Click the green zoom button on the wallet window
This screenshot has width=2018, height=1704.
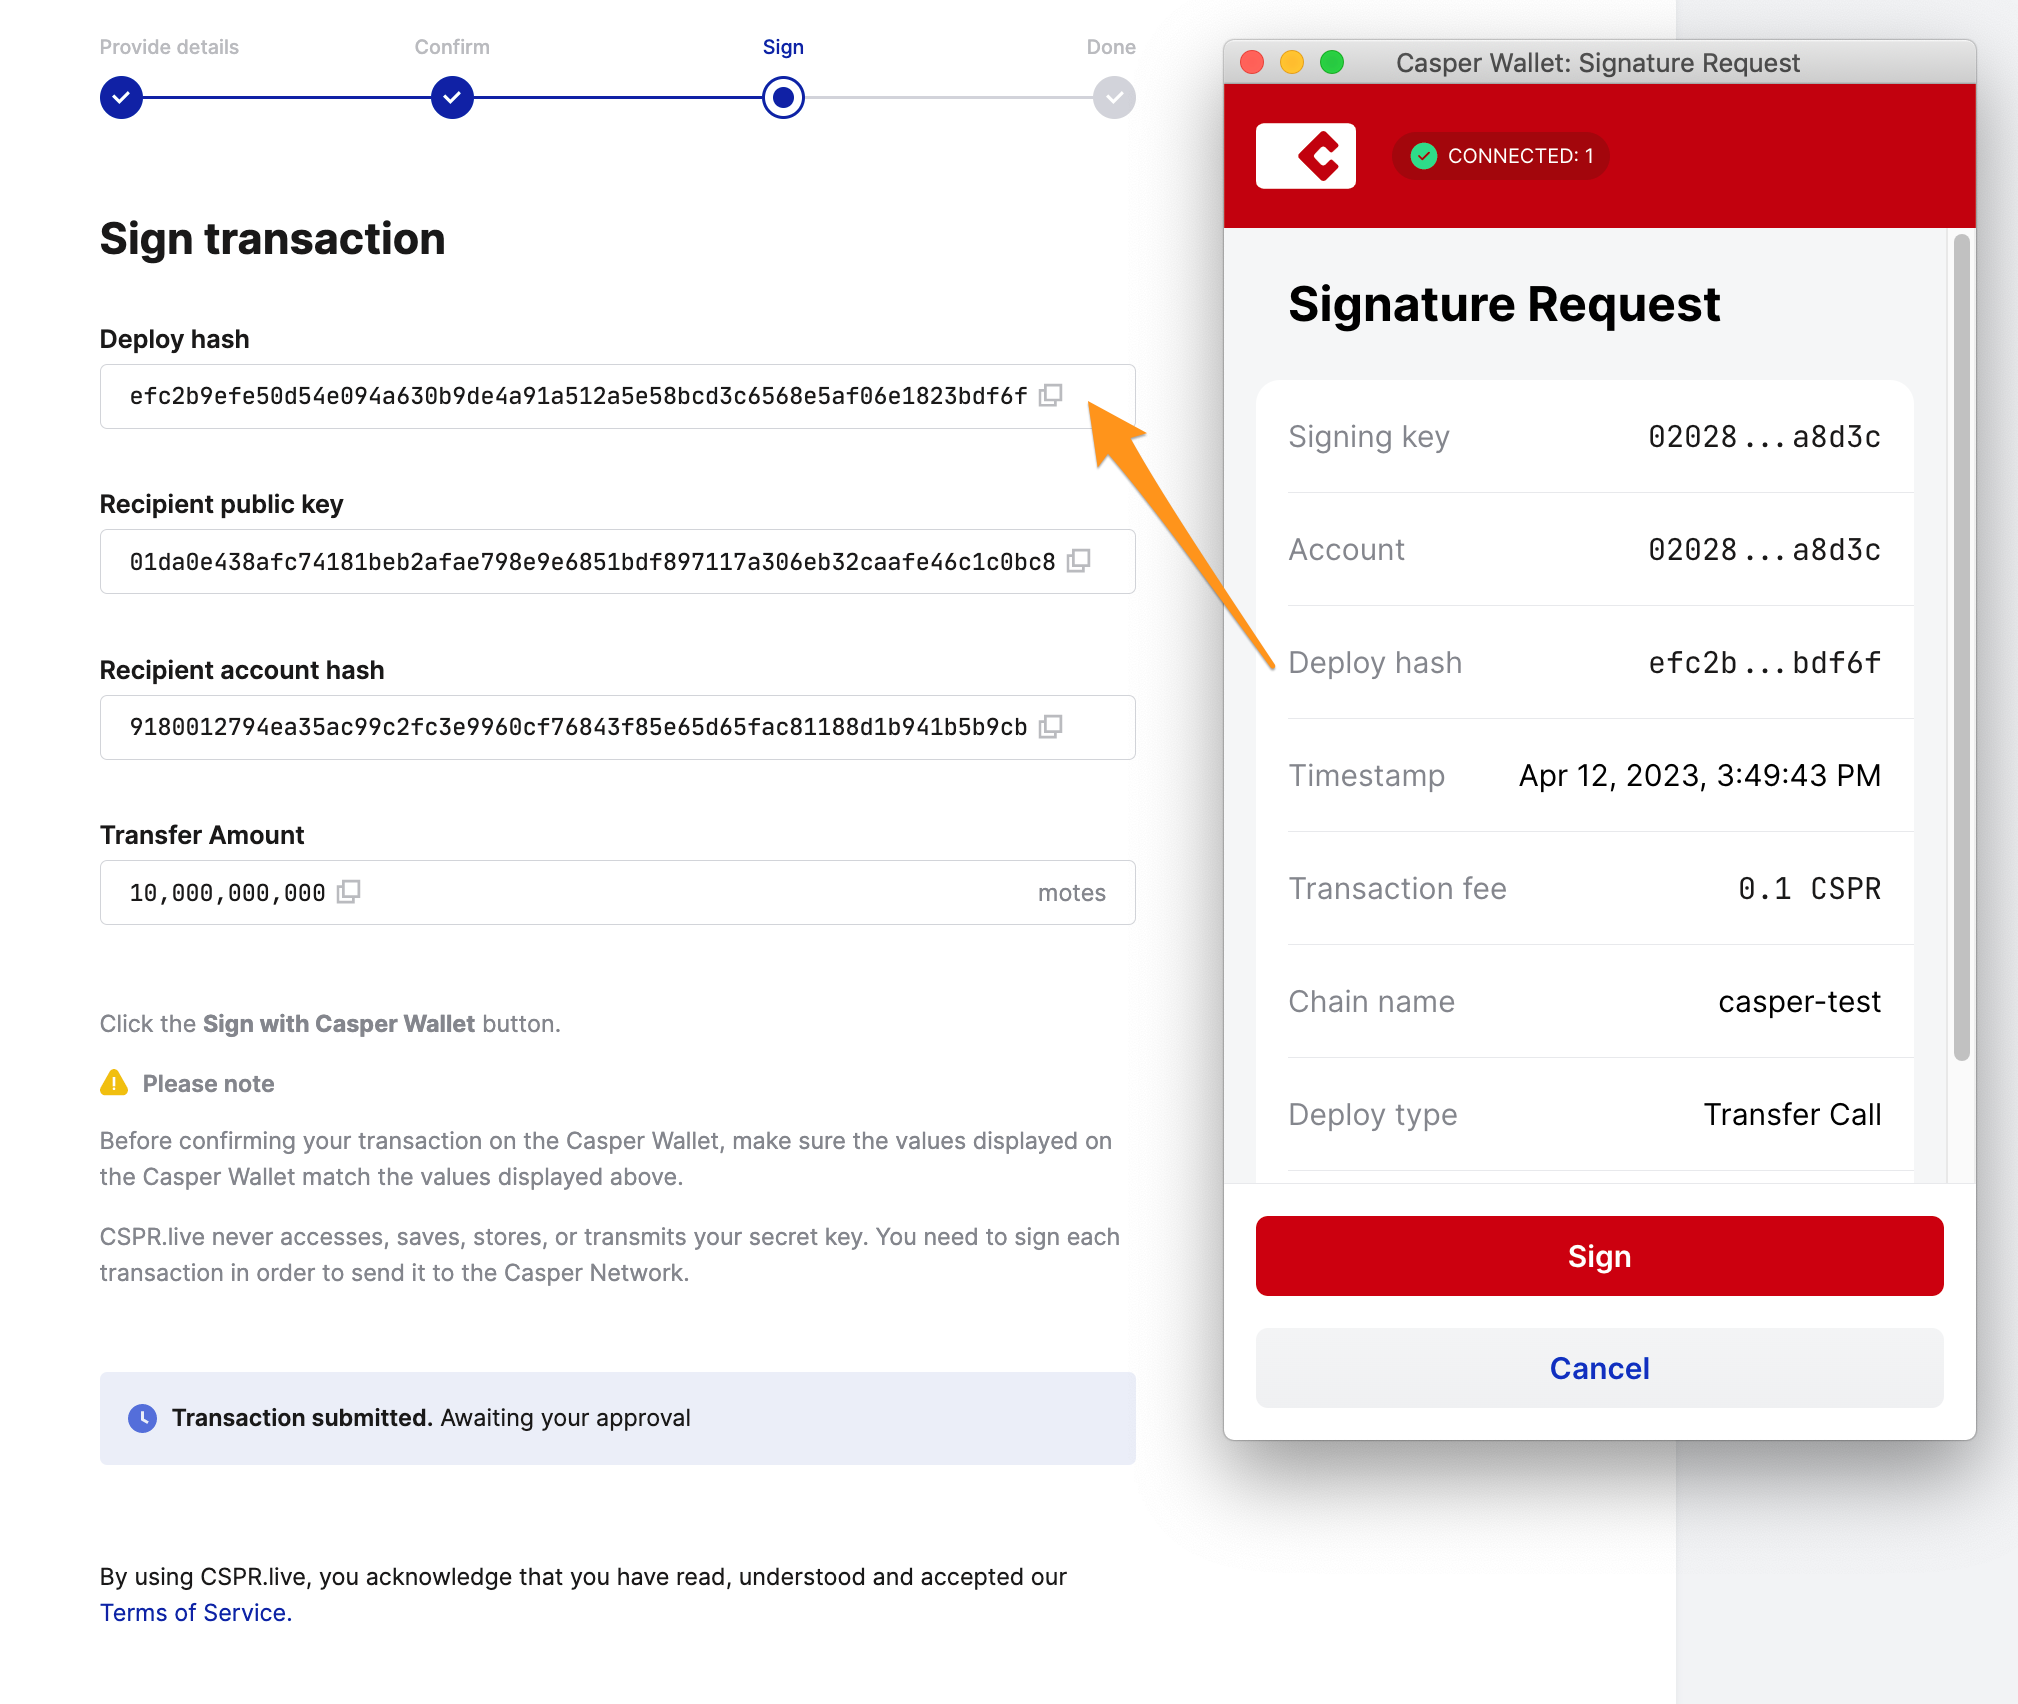point(1331,62)
